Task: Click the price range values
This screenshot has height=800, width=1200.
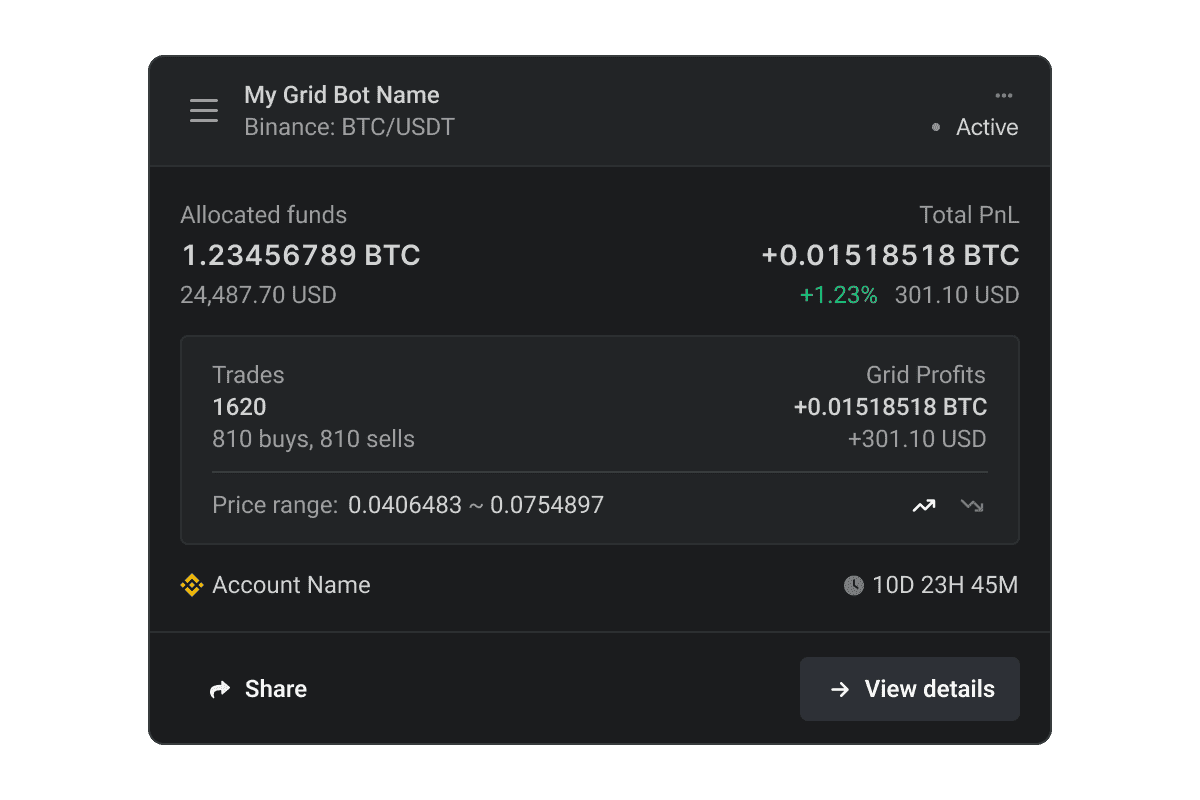Action: [x=476, y=506]
